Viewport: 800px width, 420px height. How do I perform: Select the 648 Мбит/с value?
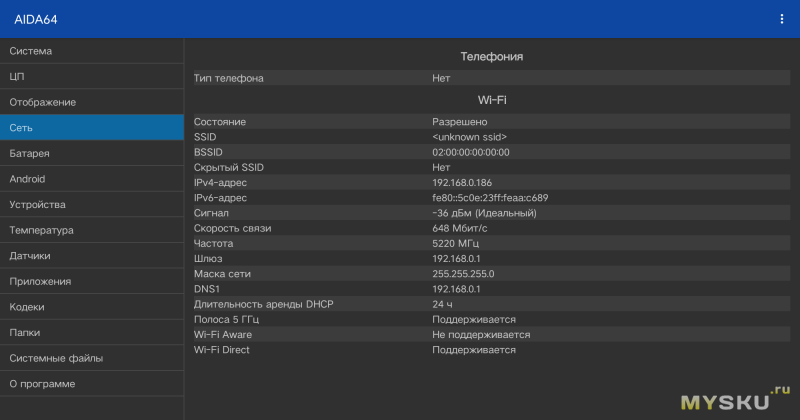click(459, 228)
